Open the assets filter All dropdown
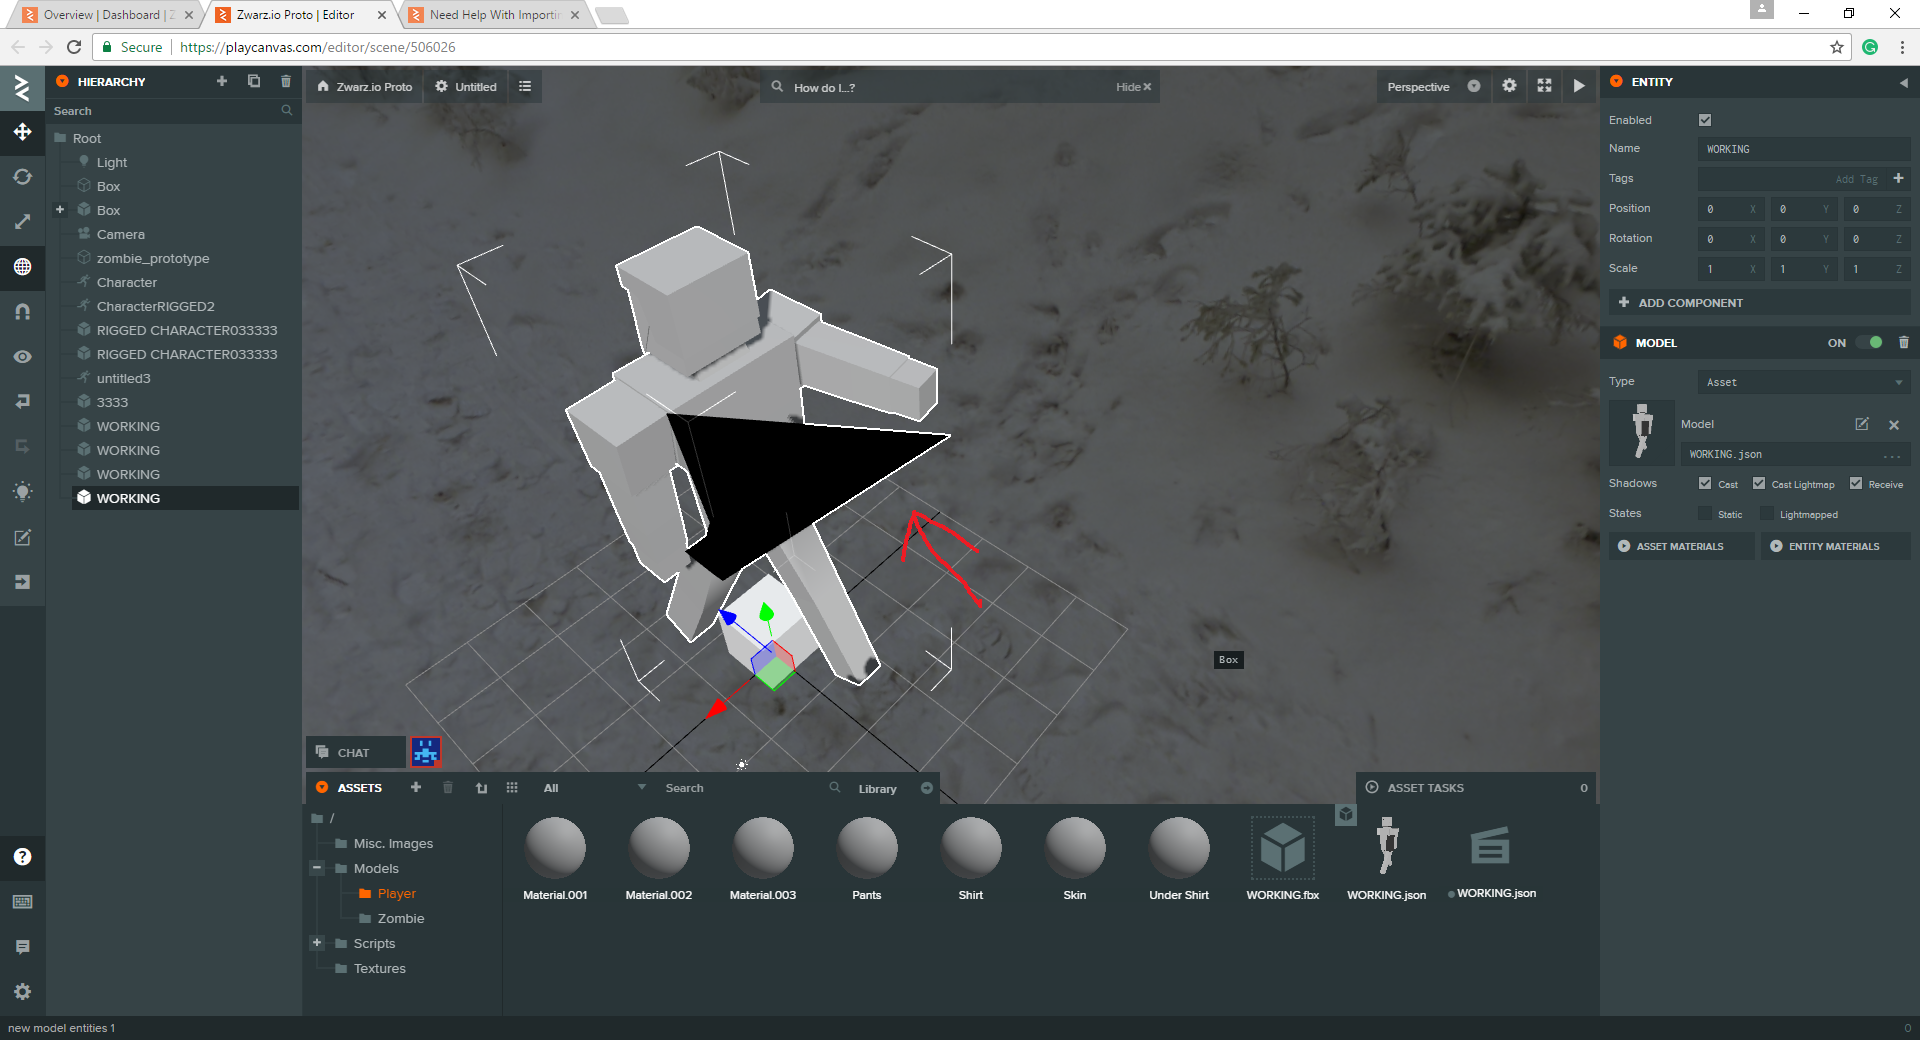This screenshot has width=1920, height=1040. click(594, 788)
